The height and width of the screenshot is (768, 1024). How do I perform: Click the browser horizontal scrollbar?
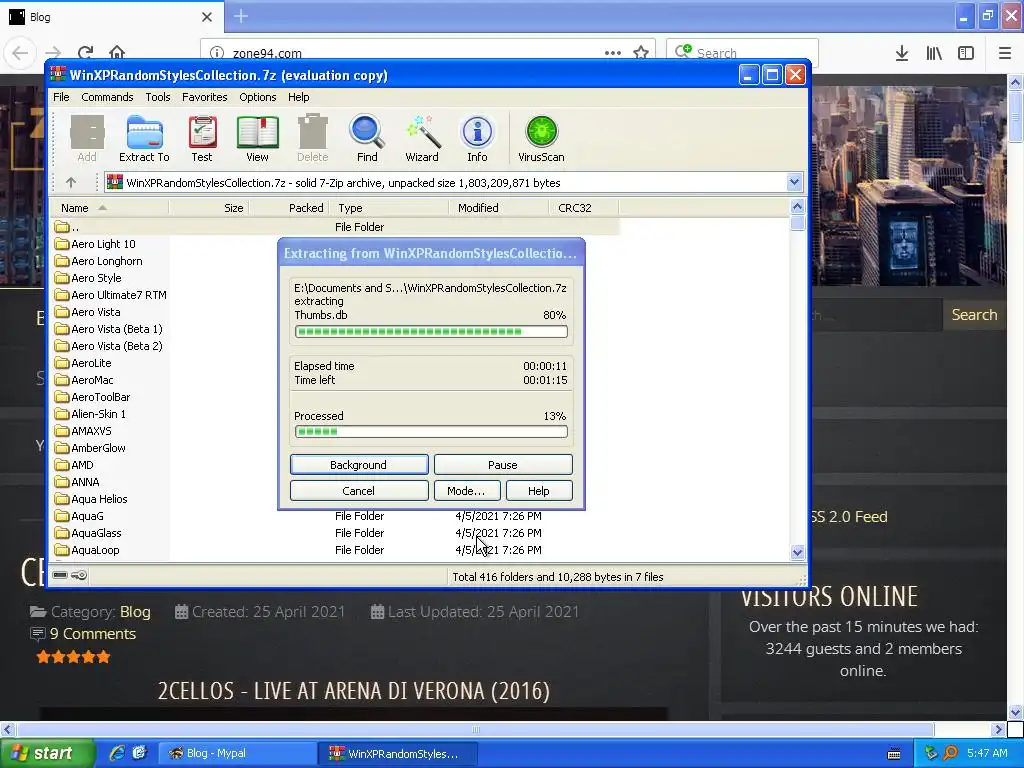click(475, 729)
